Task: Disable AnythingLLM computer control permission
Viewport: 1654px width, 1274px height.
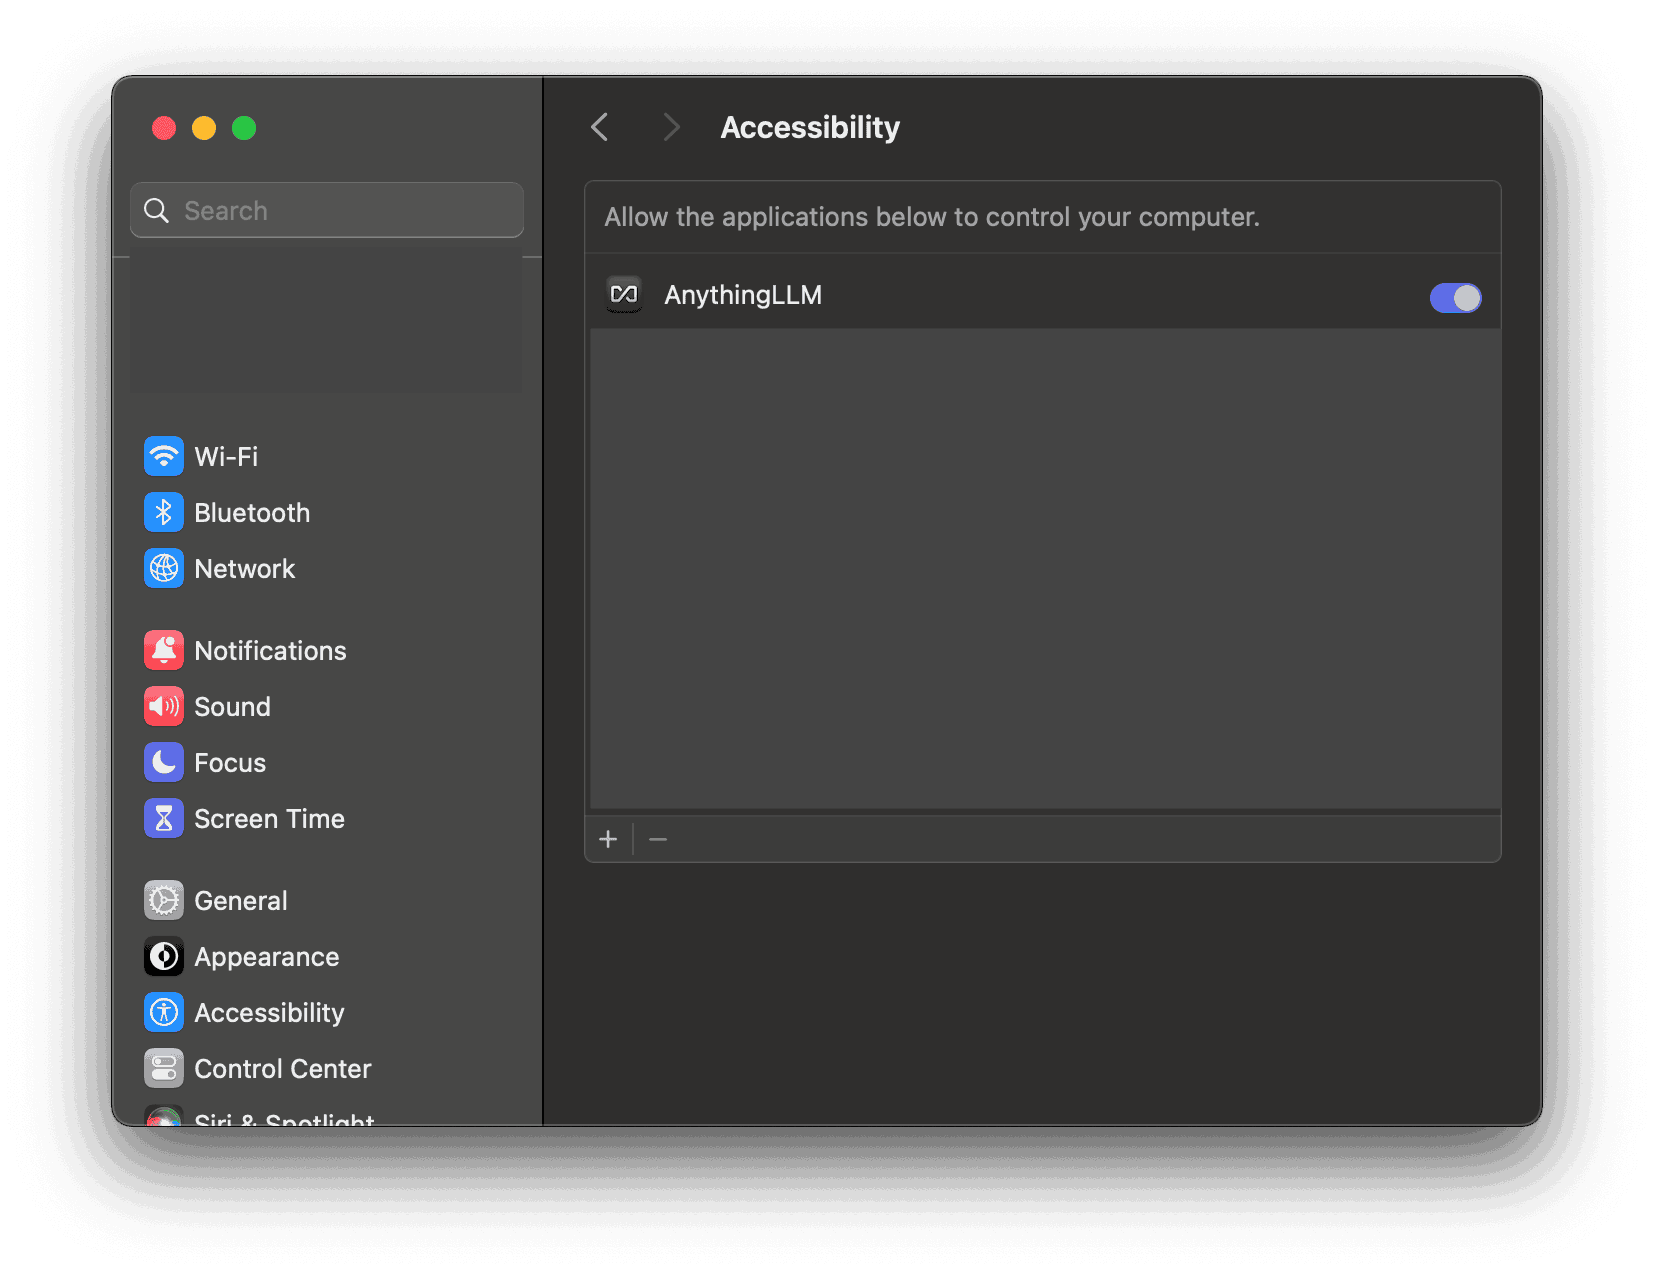Action: click(1455, 297)
